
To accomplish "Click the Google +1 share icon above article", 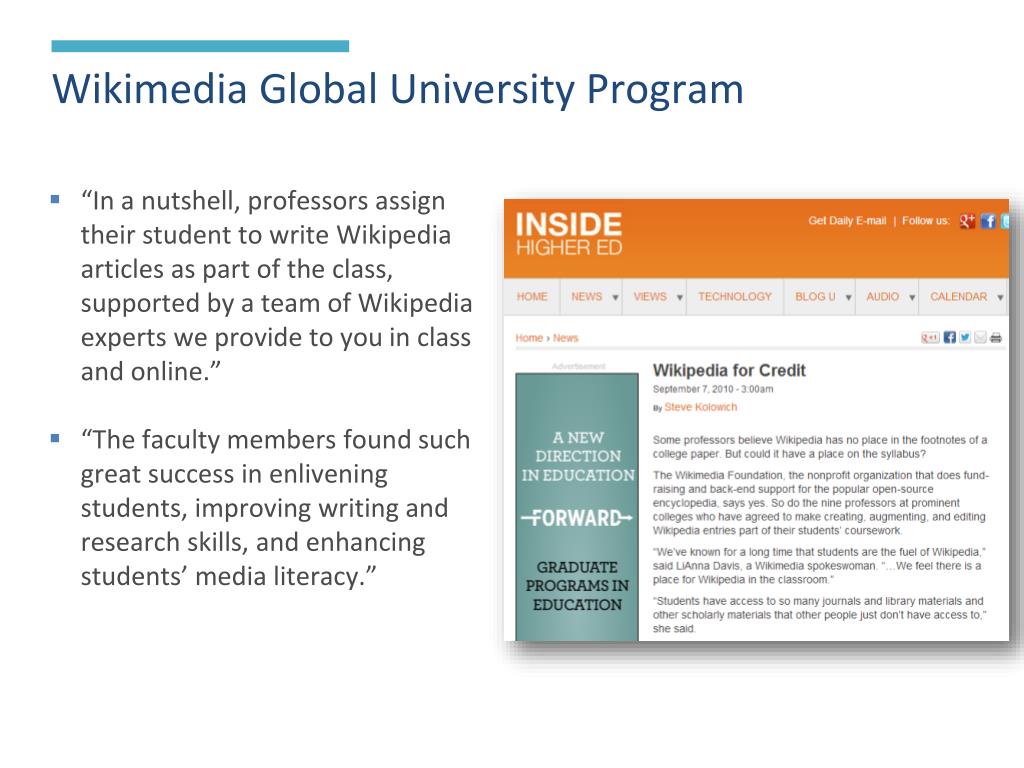I will 930,338.
